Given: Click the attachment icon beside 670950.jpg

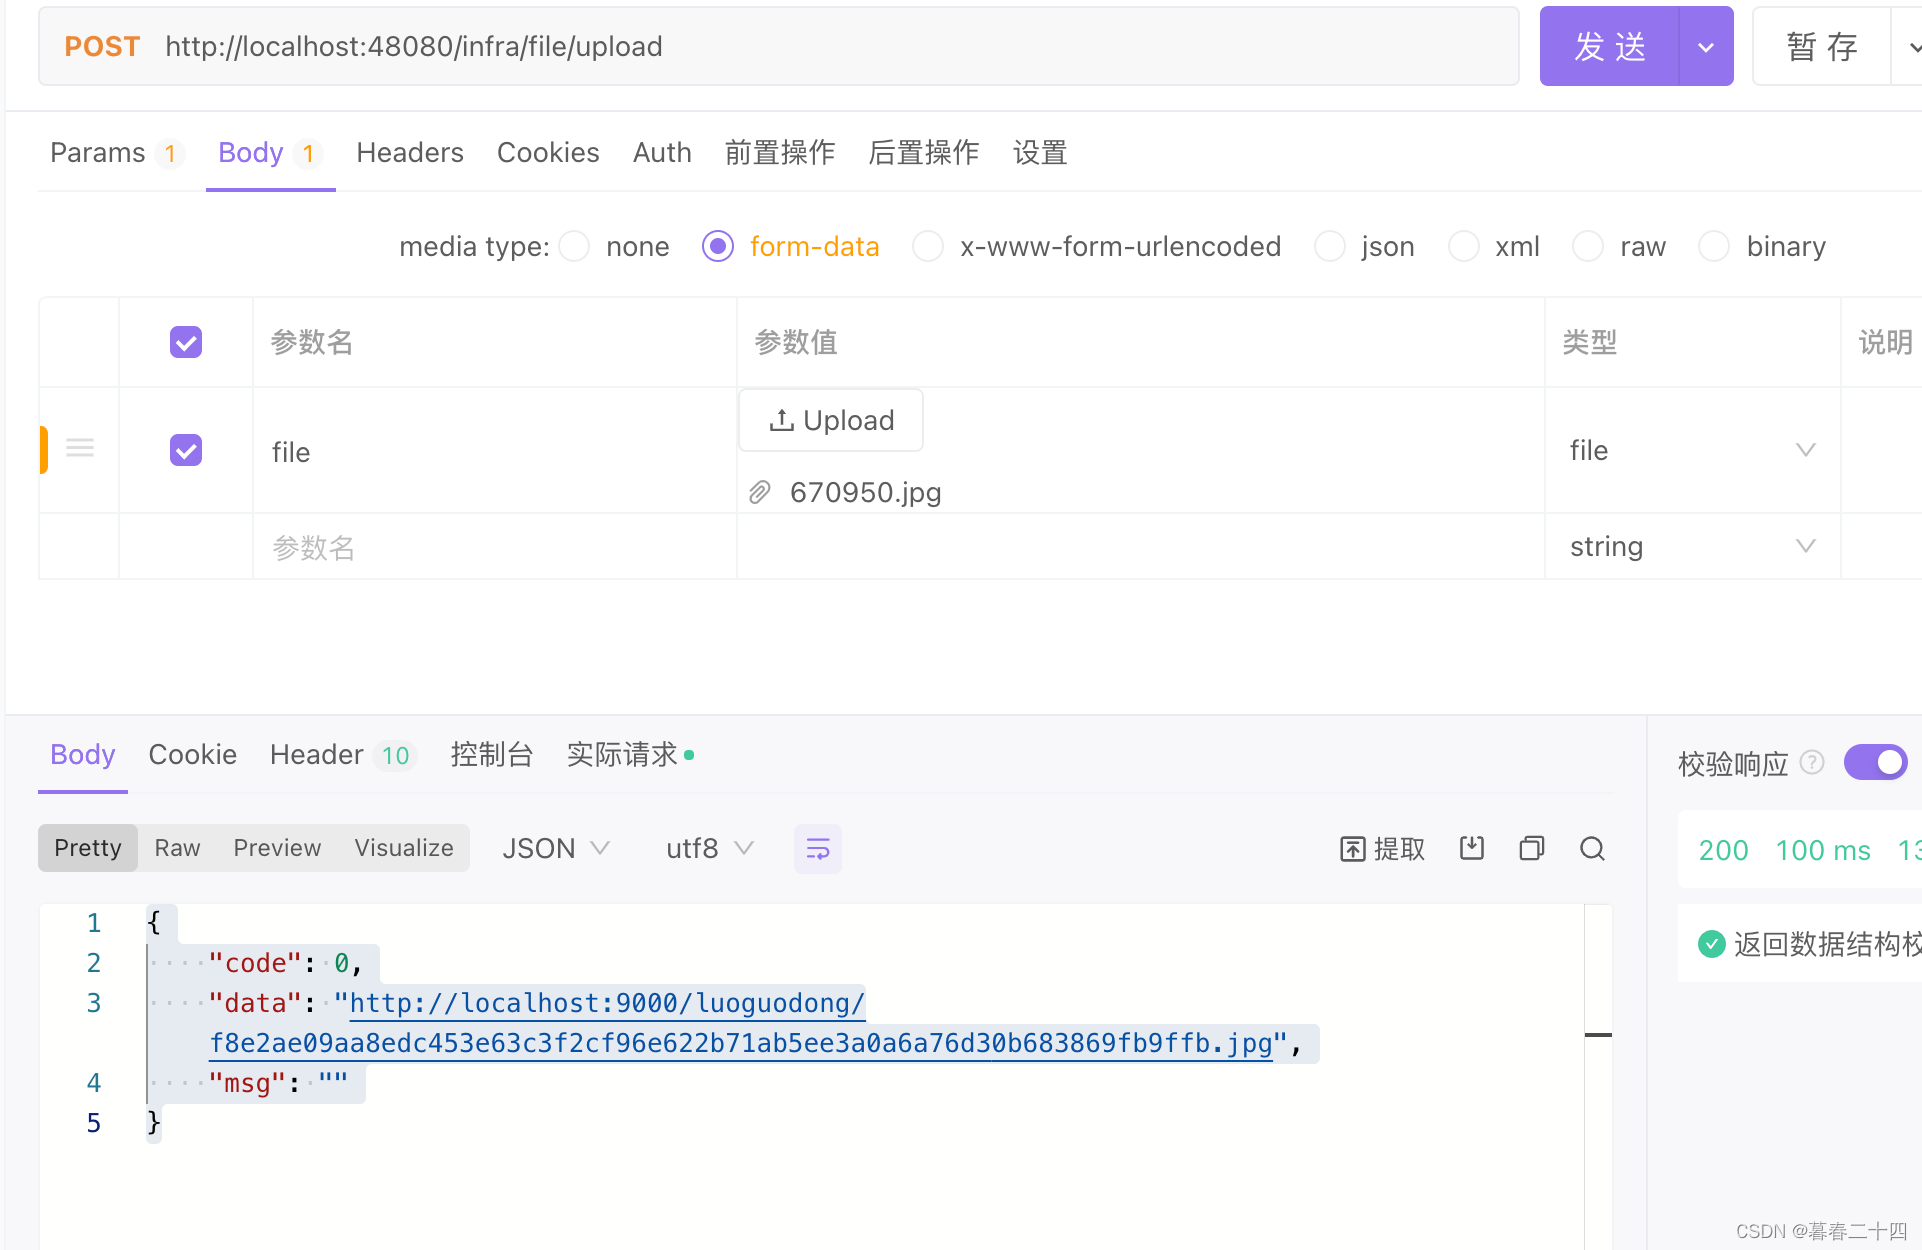Looking at the screenshot, I should pos(759,492).
